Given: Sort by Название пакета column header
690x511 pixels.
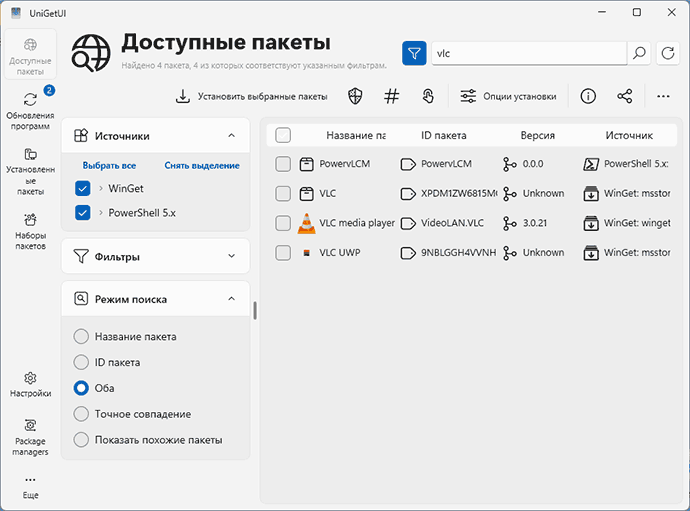Looking at the screenshot, I should [356, 136].
